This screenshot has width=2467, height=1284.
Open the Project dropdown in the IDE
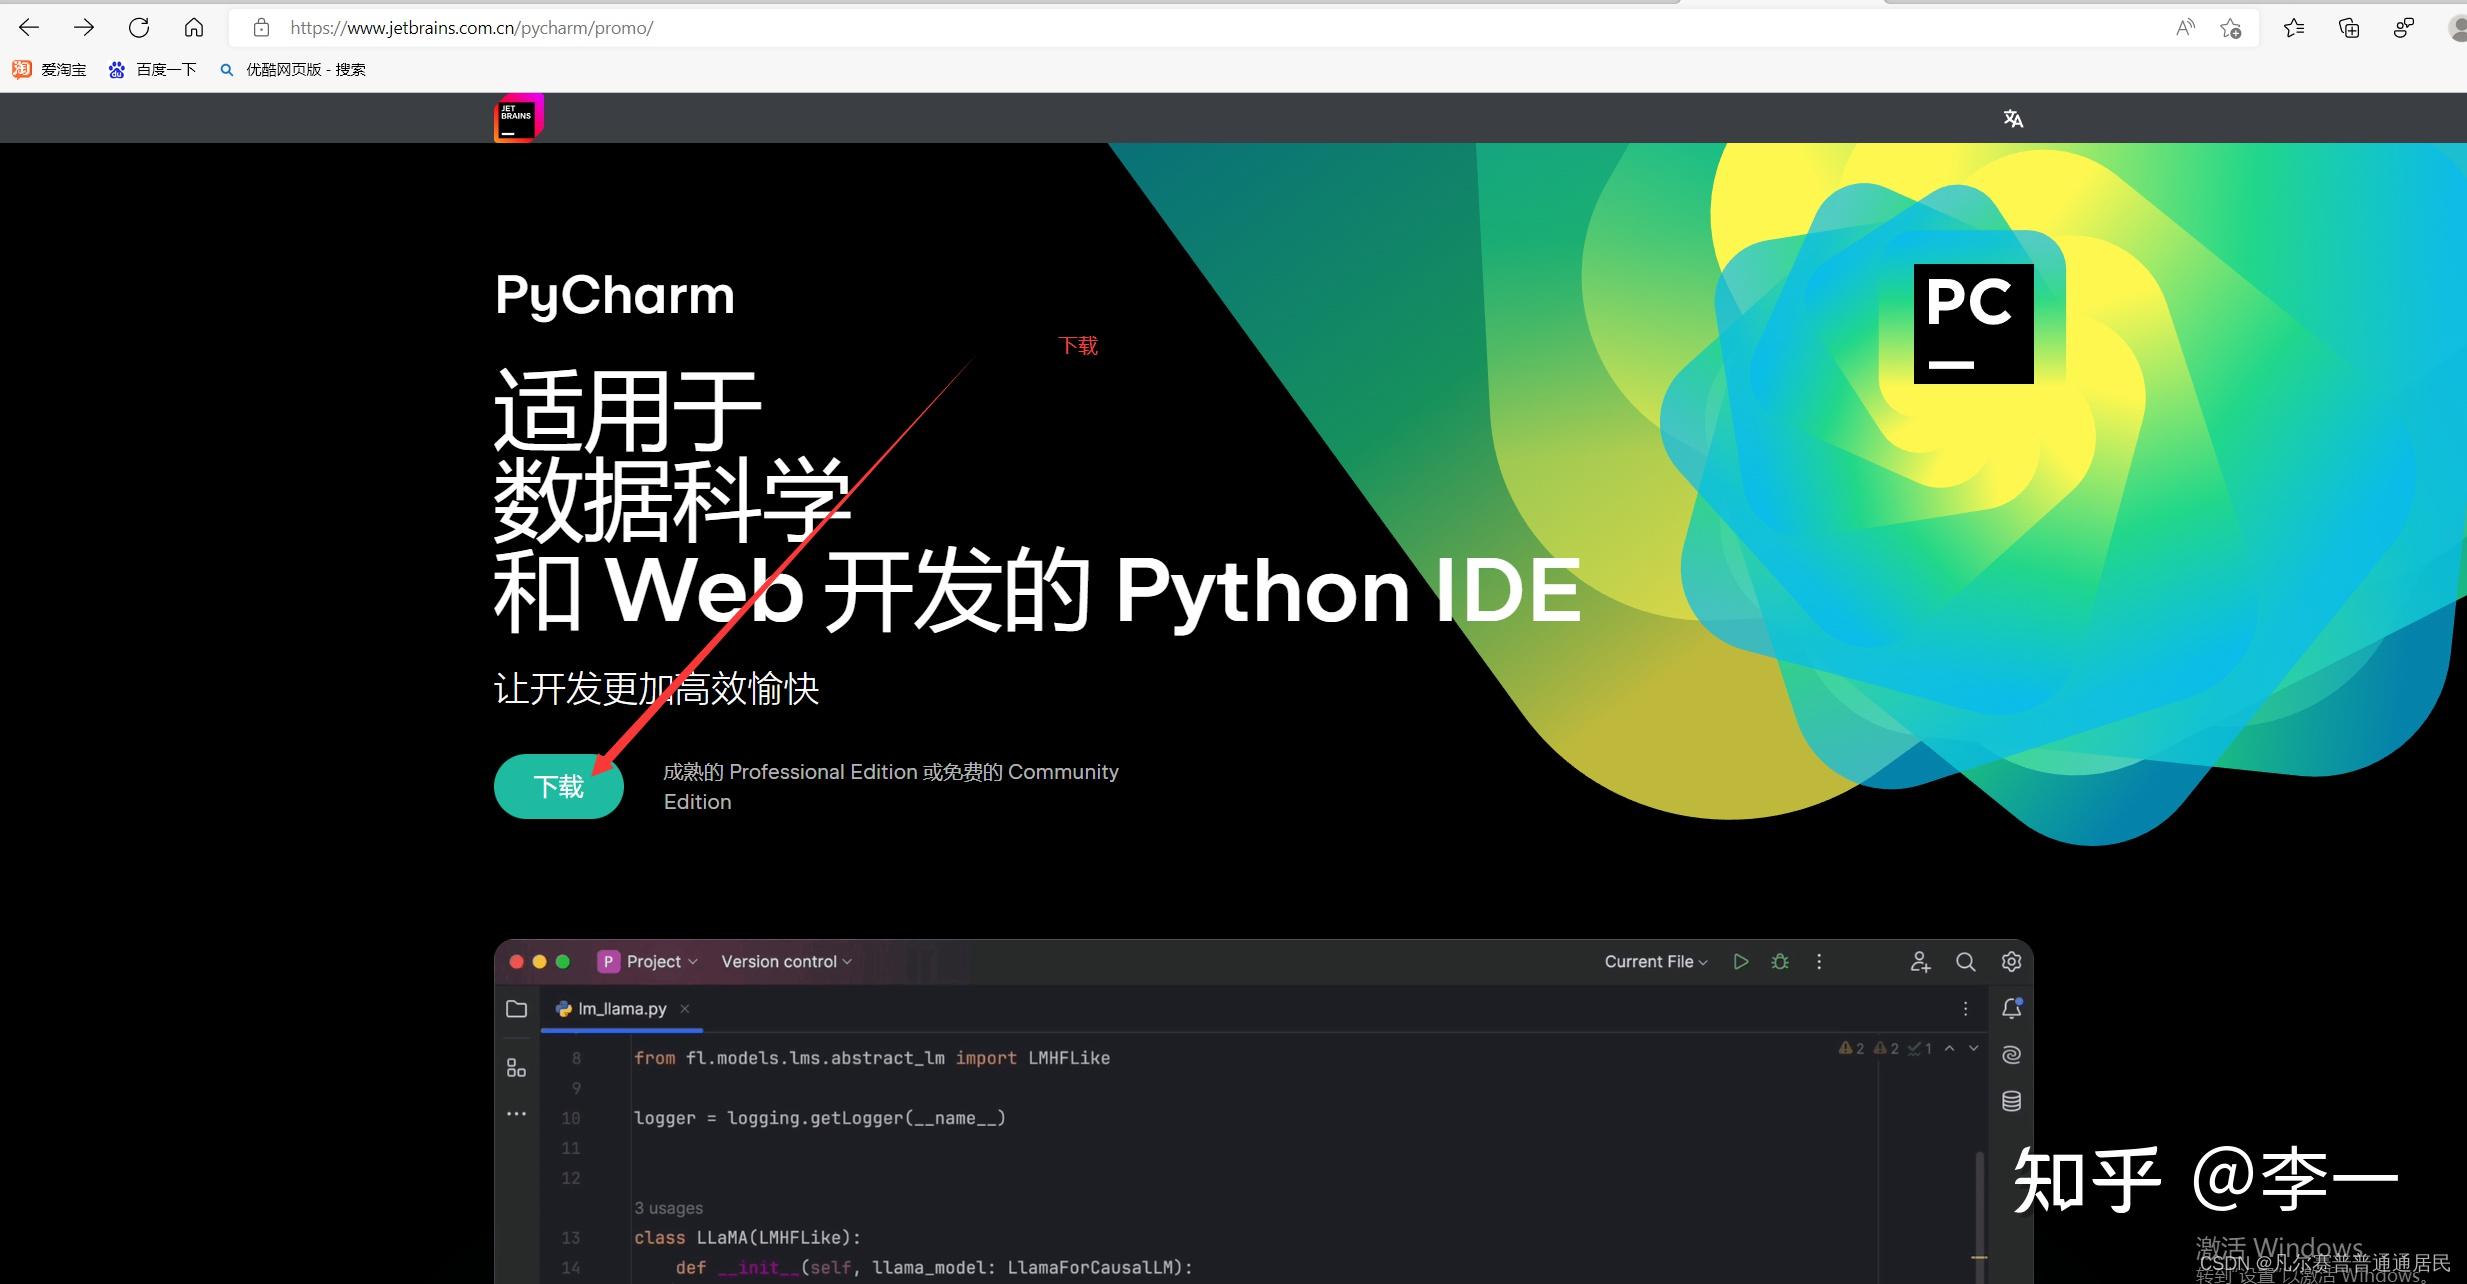(x=650, y=961)
